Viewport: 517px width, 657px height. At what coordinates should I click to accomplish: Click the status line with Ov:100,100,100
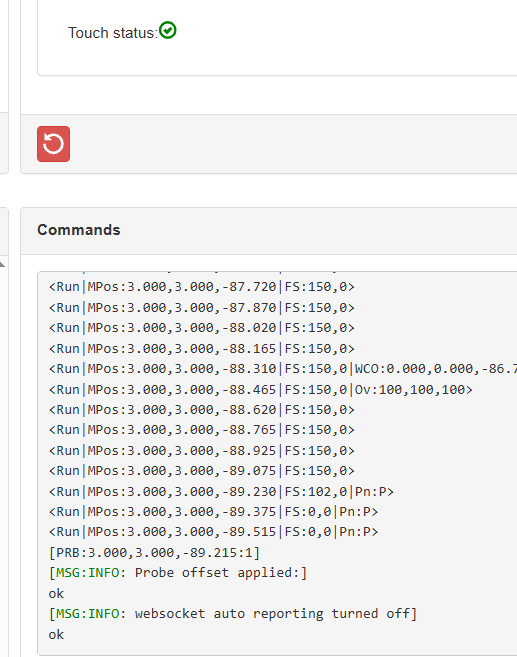coord(261,390)
